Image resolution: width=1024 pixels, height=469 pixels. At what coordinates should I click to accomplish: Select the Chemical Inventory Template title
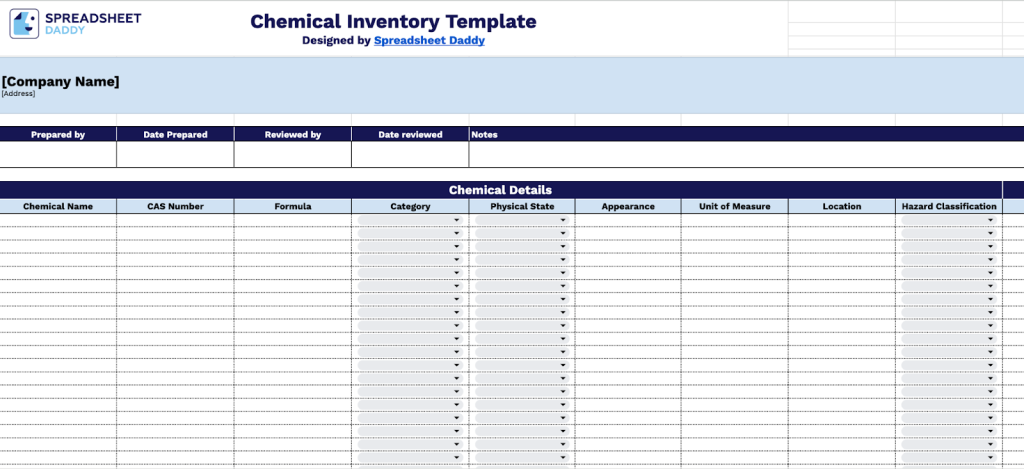(393, 22)
